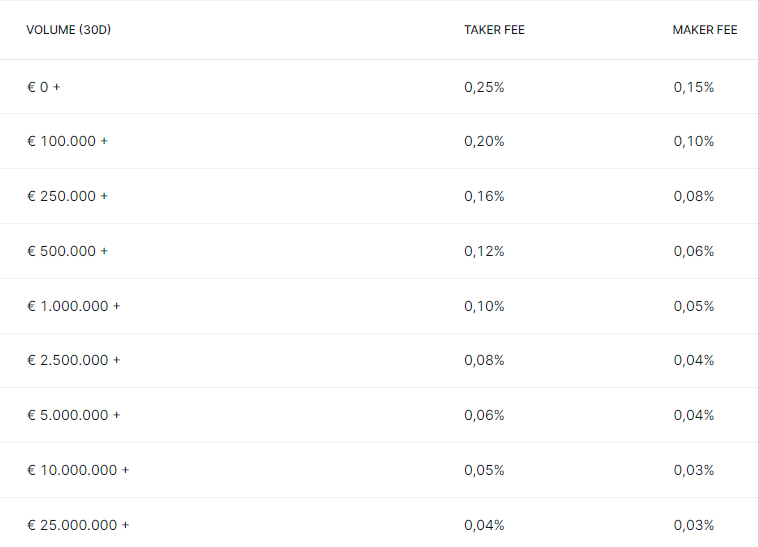758x547 pixels.
Task: Click the € 250.000 + volume row label
Action: (x=67, y=196)
